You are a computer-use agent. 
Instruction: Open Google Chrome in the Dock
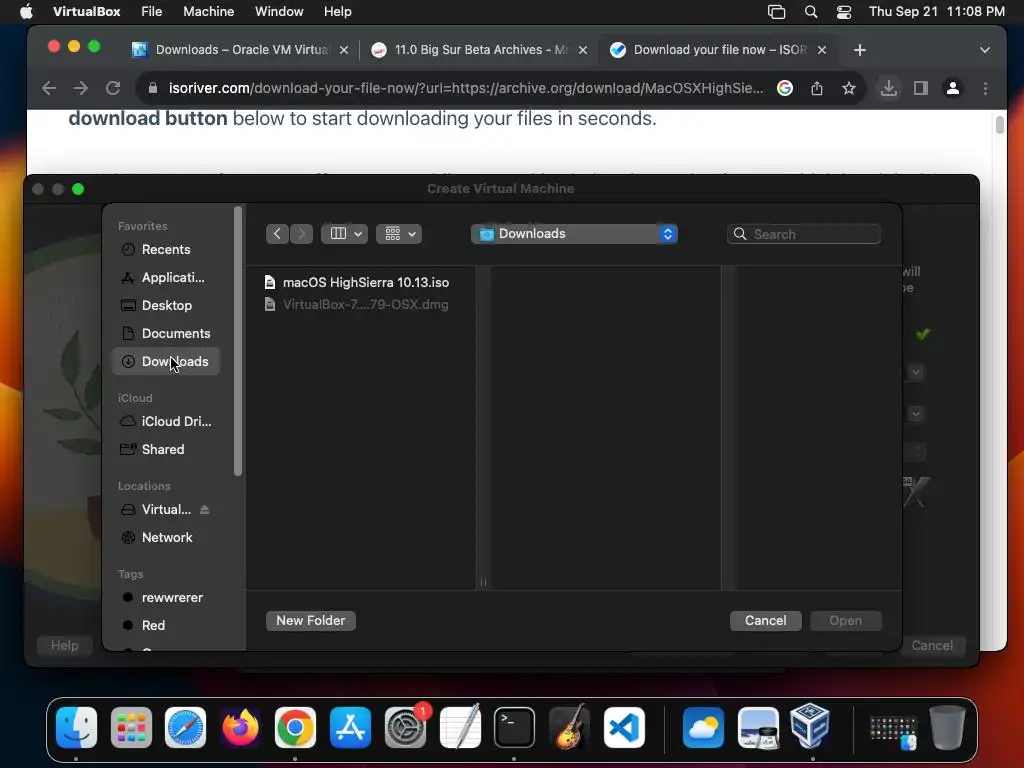(x=295, y=728)
